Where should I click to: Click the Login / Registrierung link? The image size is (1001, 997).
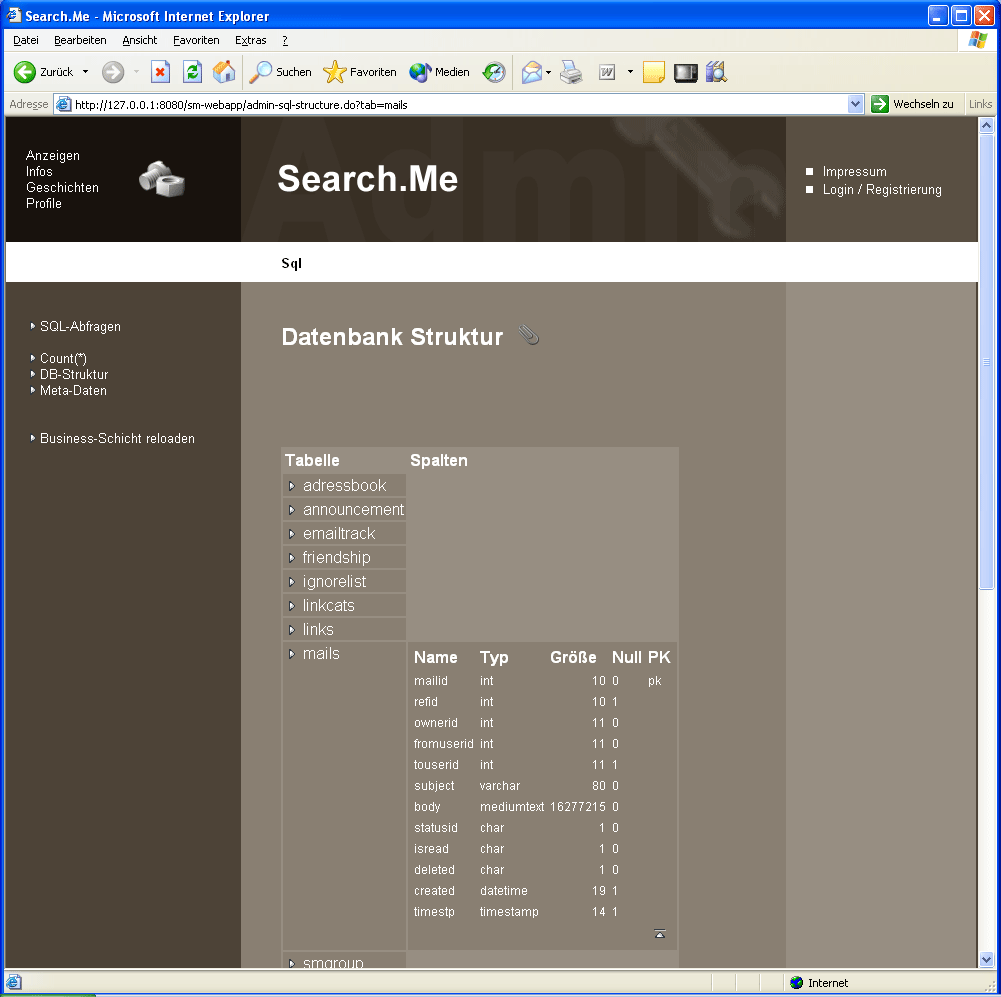[881, 190]
